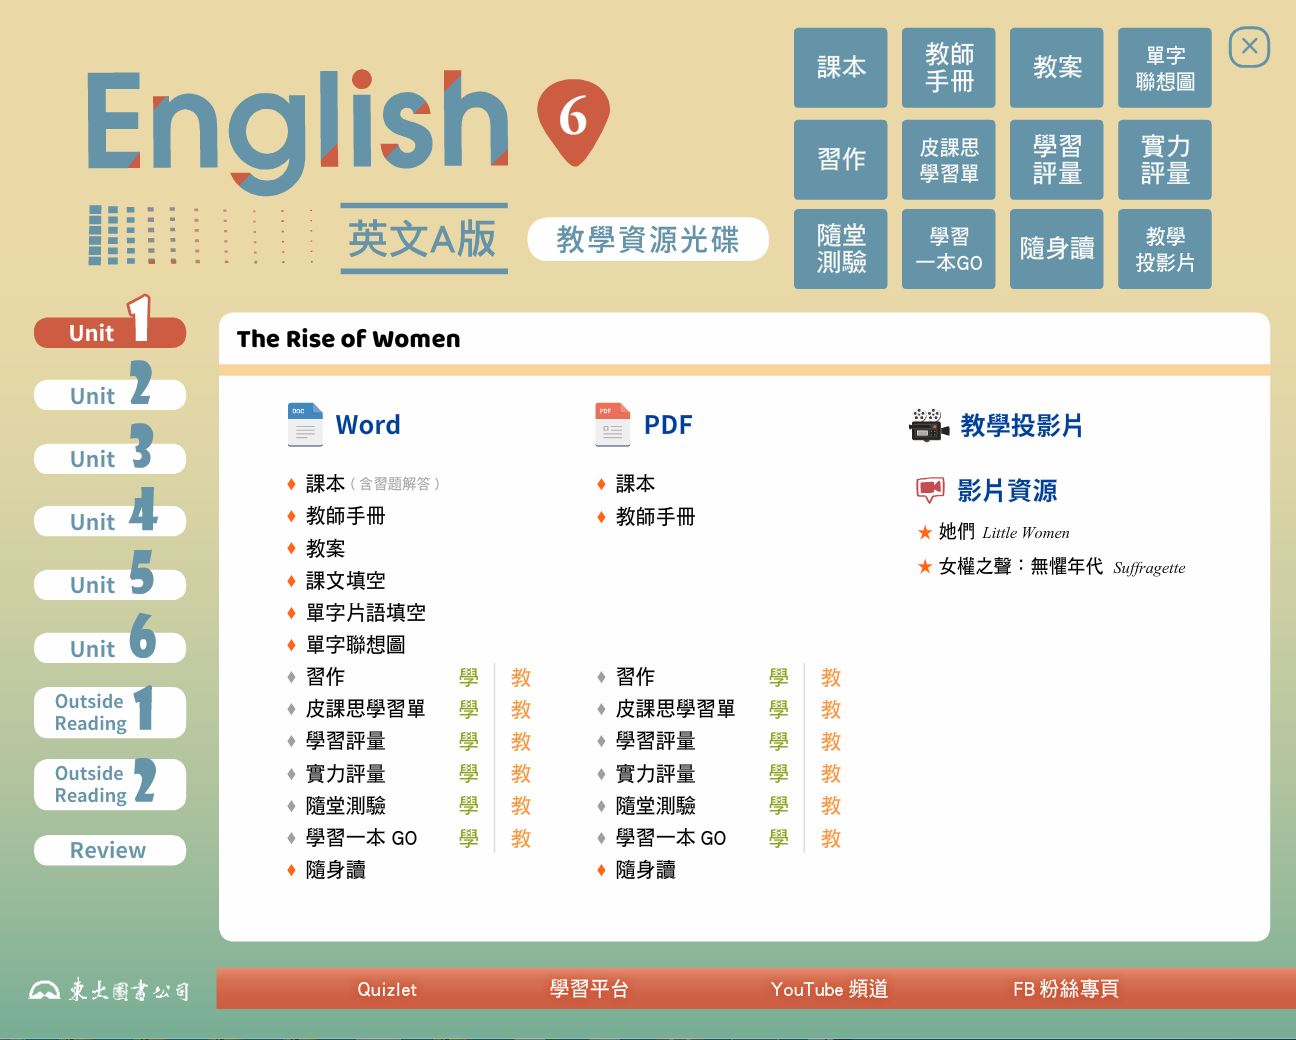The image size is (1296, 1040).
Task: Click the movie camera icon for 教學投影片
Action: tap(929, 425)
